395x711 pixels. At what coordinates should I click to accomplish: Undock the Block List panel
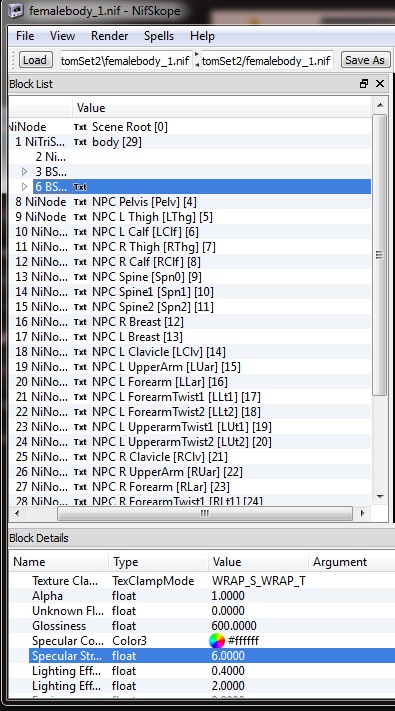pos(364,84)
